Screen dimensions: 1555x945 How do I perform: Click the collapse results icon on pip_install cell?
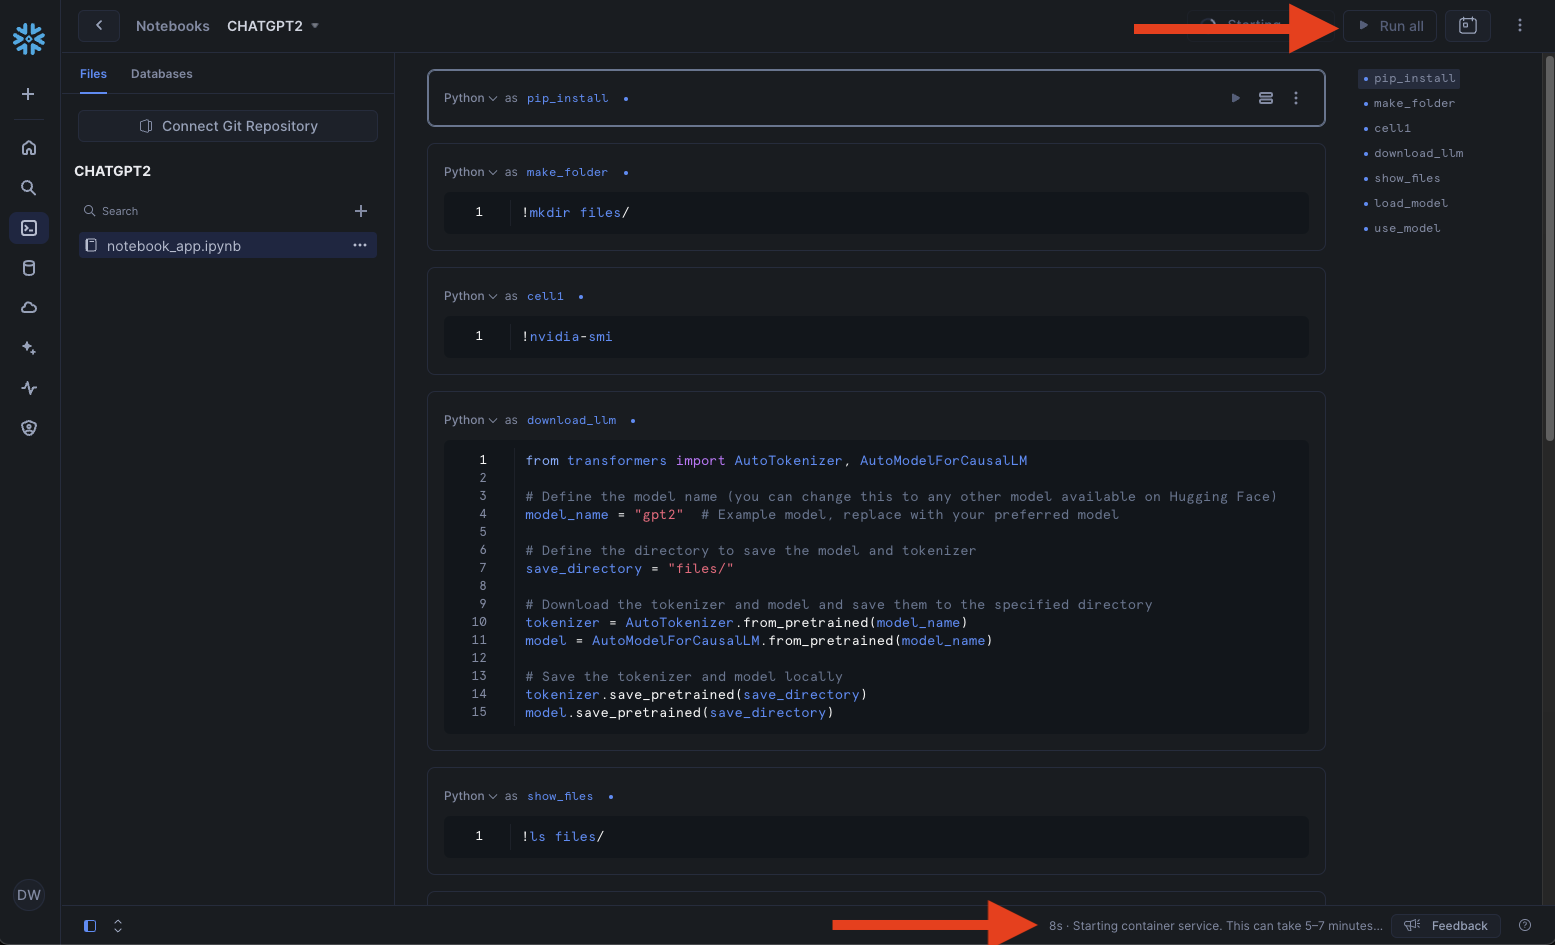[1266, 98]
